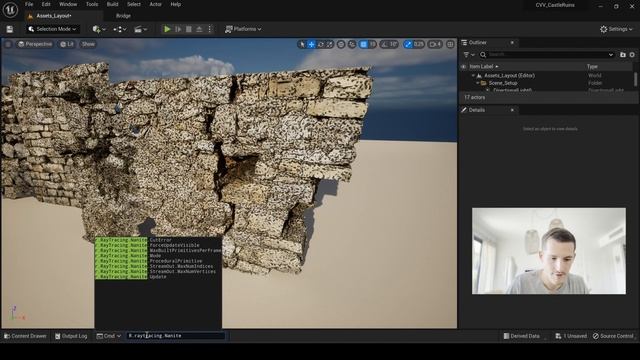Close the Details panel tab
The image size is (640, 360).
[x=512, y=110]
